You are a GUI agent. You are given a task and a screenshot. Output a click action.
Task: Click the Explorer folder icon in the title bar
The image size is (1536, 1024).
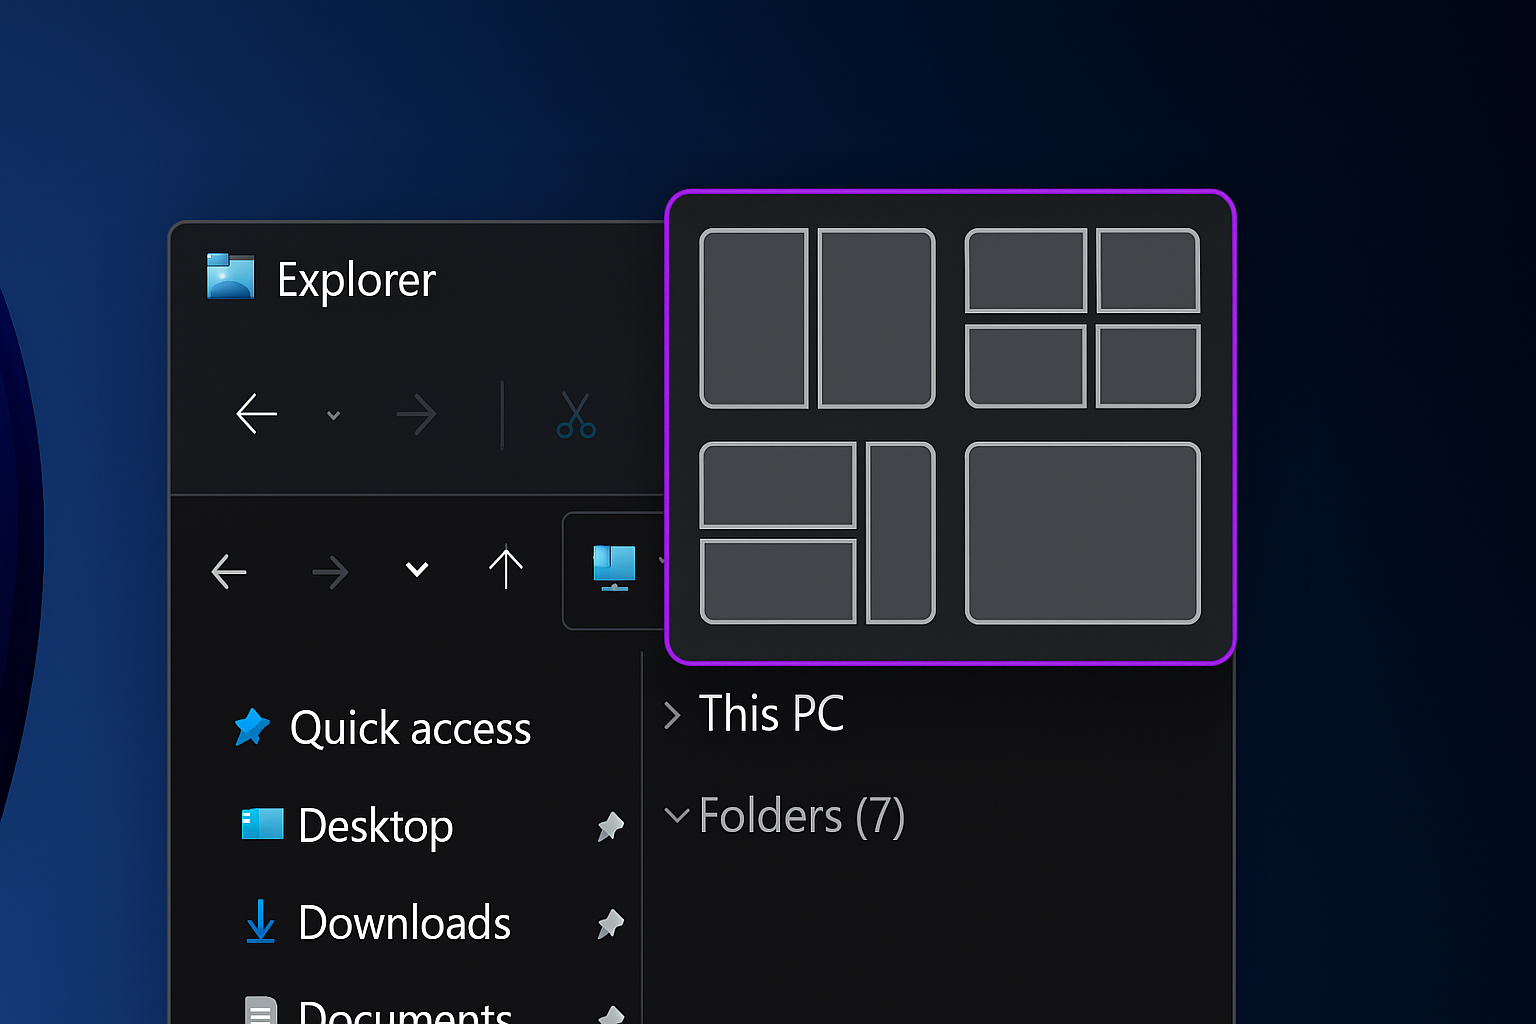point(230,277)
